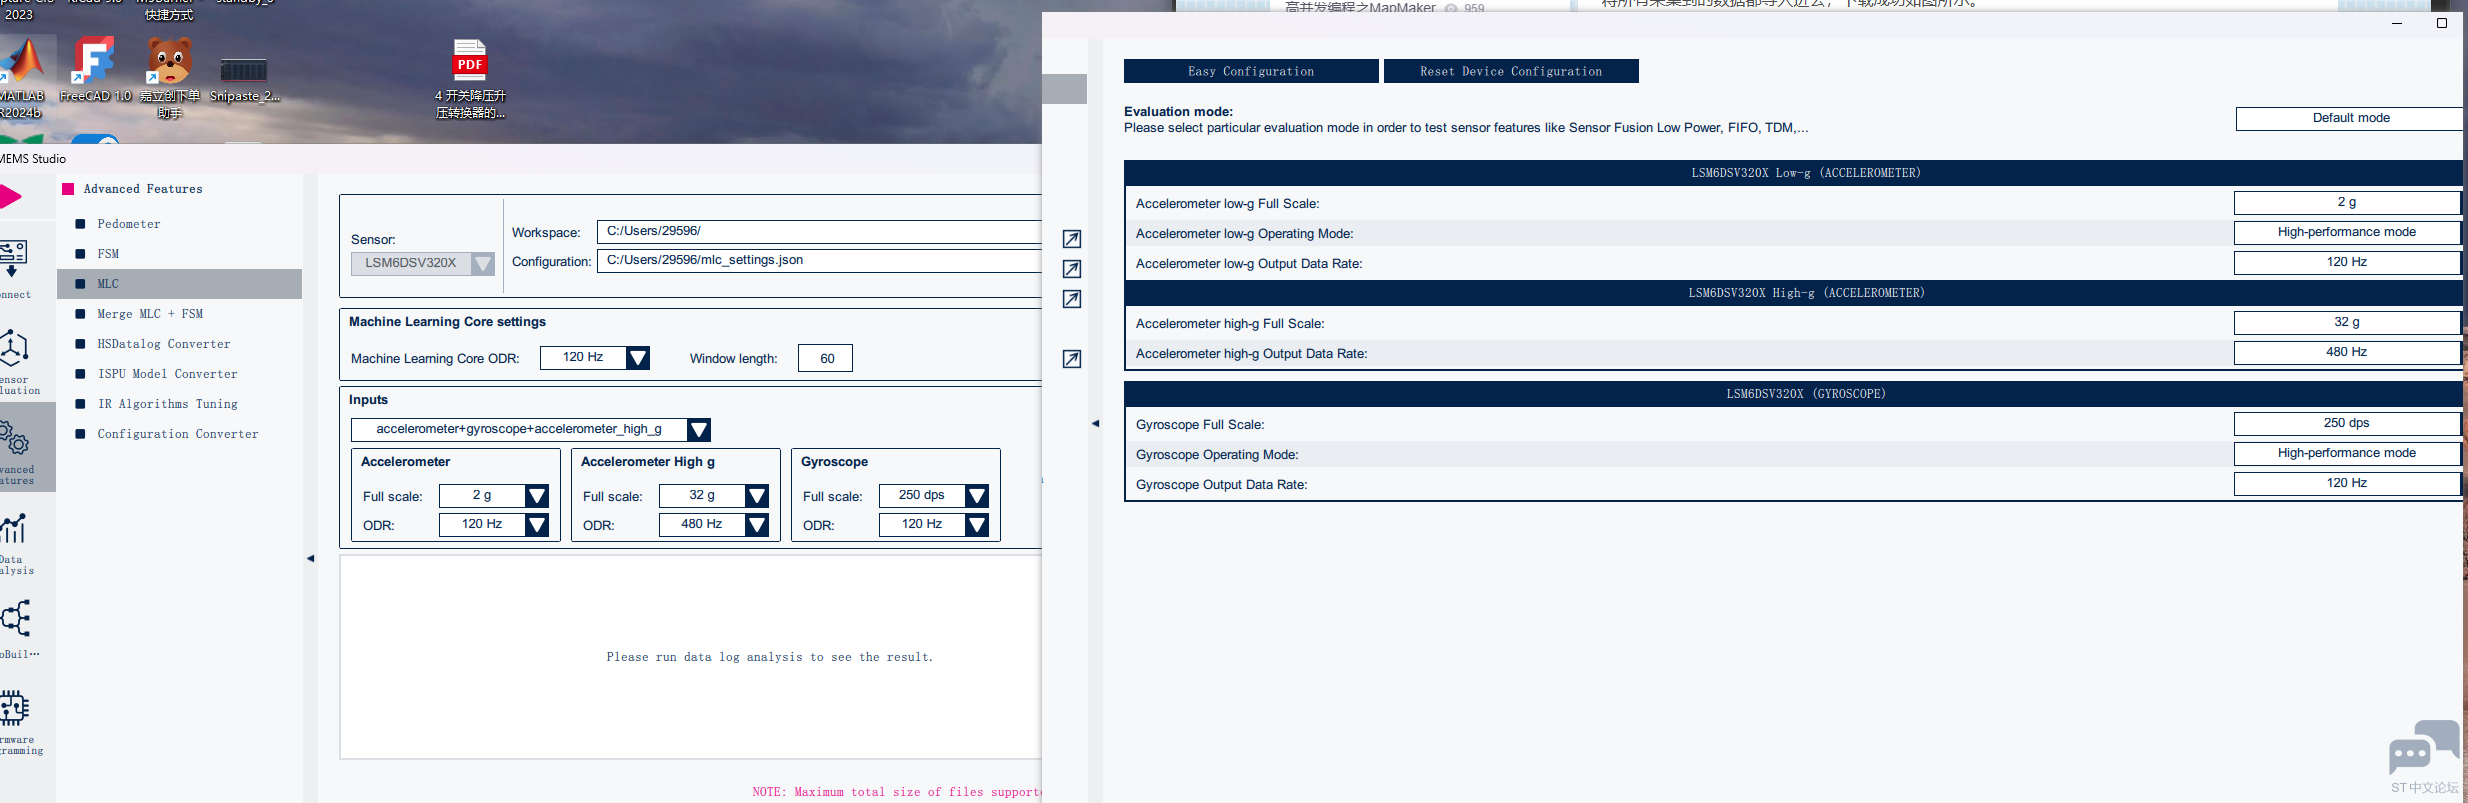Open the Gyroscope Full scale 250 dps dropdown
This screenshot has width=2468, height=803.
click(977, 496)
